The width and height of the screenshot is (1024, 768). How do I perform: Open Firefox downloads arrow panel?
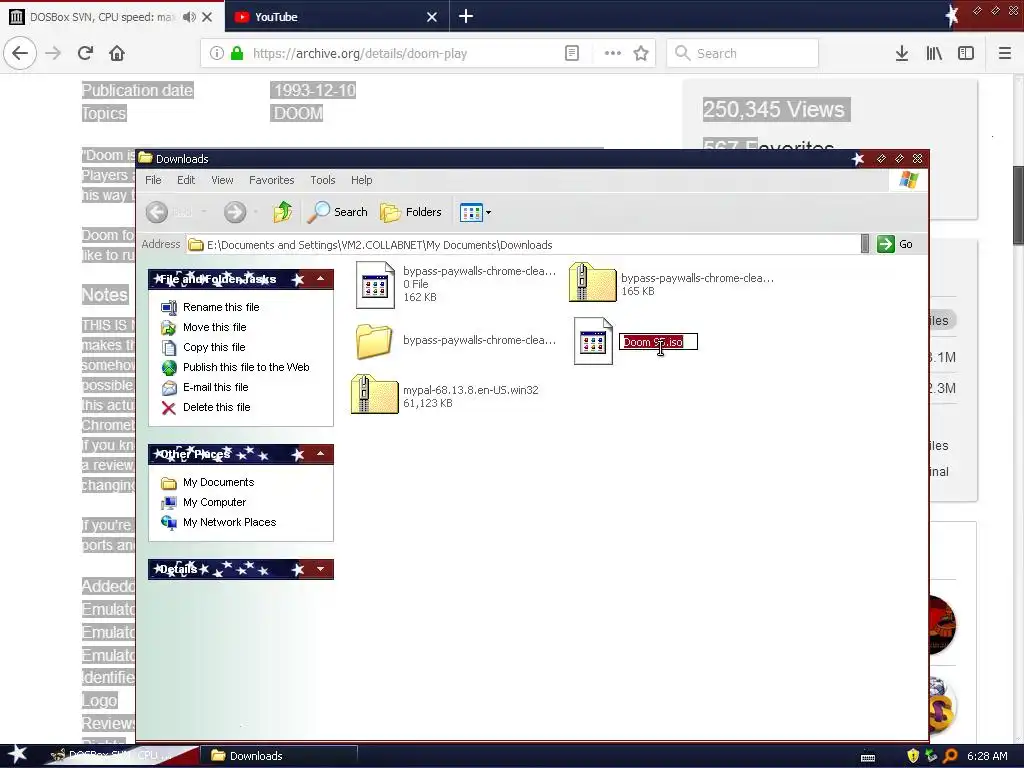point(901,54)
